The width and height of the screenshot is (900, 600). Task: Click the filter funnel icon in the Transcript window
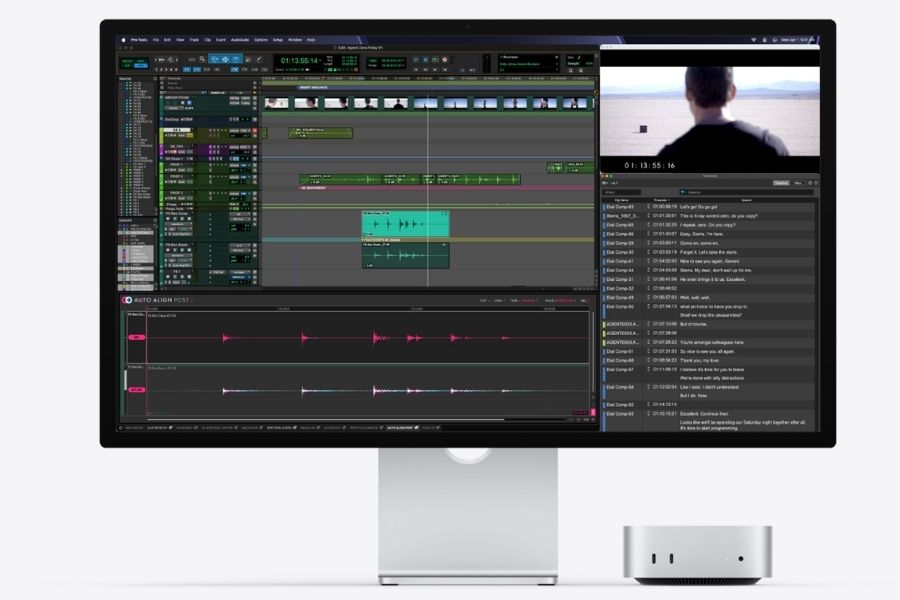click(683, 192)
